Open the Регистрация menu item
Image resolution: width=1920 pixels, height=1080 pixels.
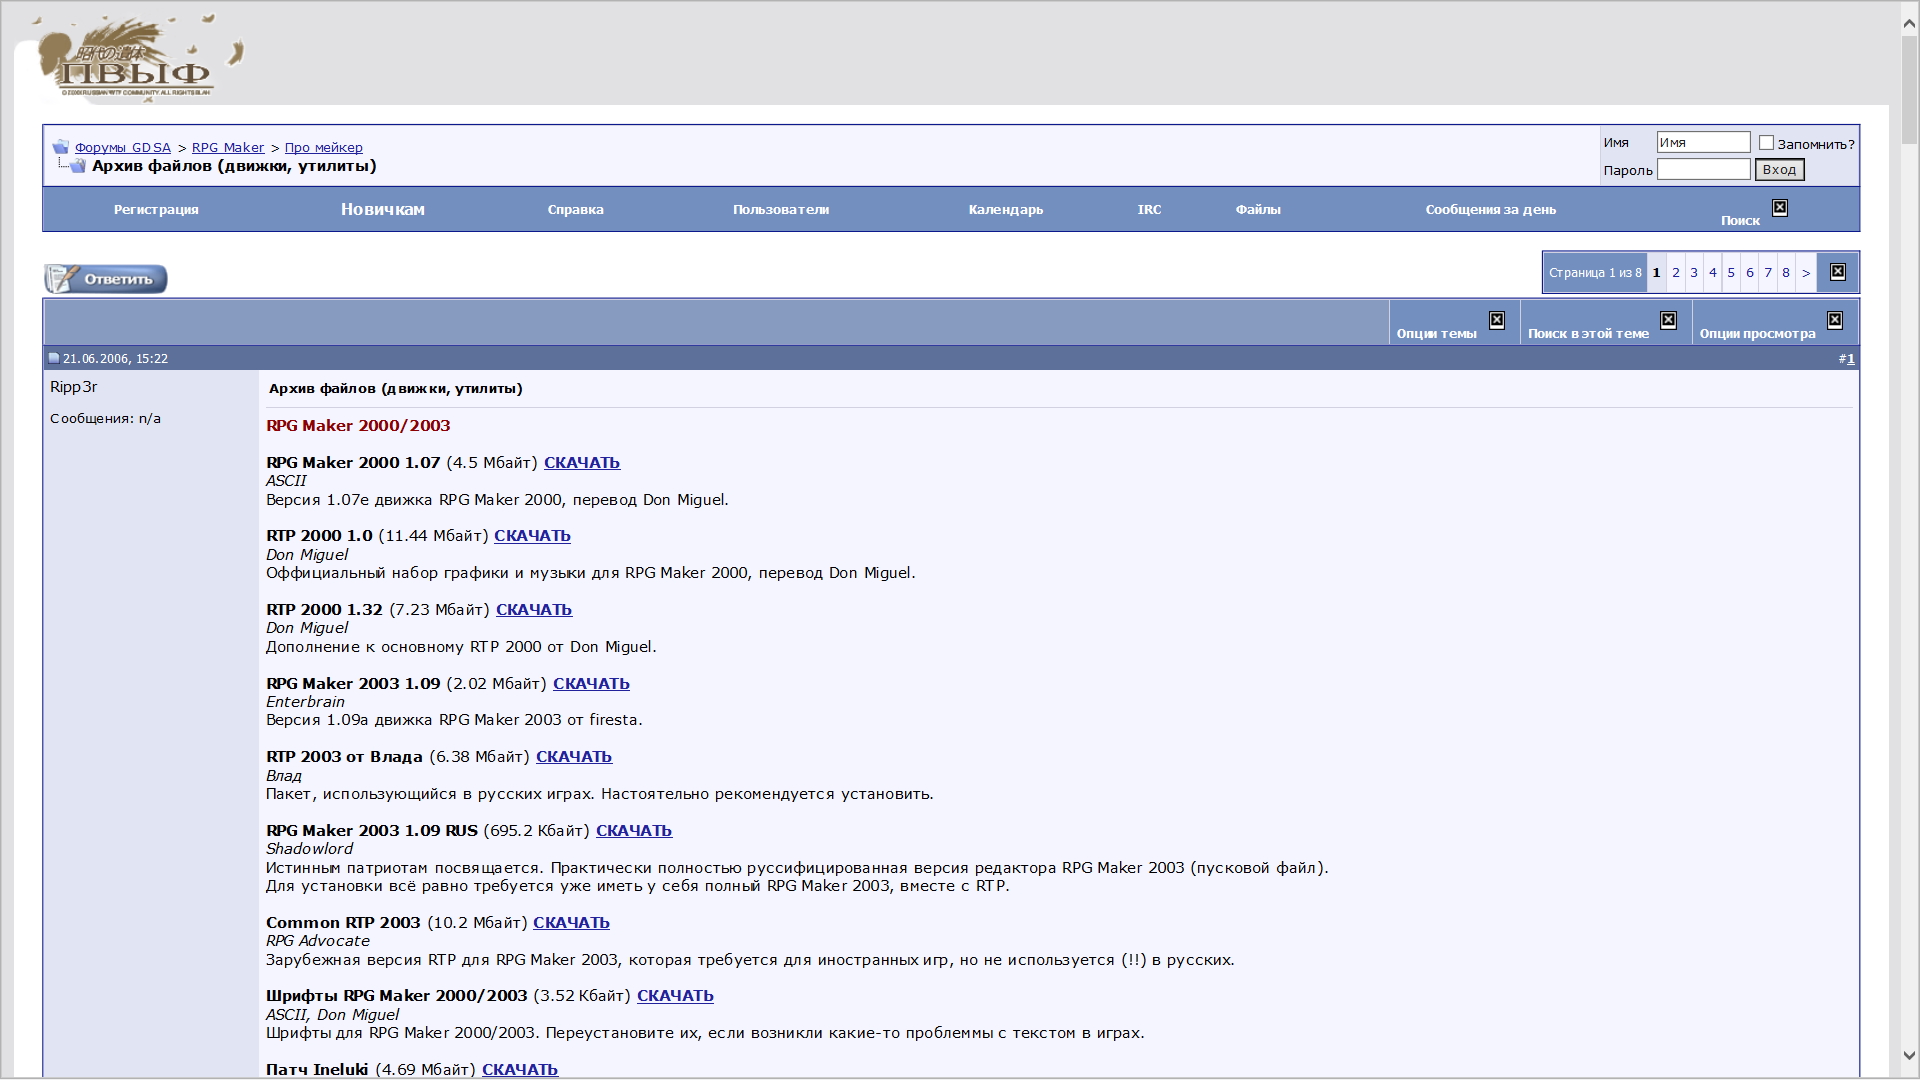(156, 210)
